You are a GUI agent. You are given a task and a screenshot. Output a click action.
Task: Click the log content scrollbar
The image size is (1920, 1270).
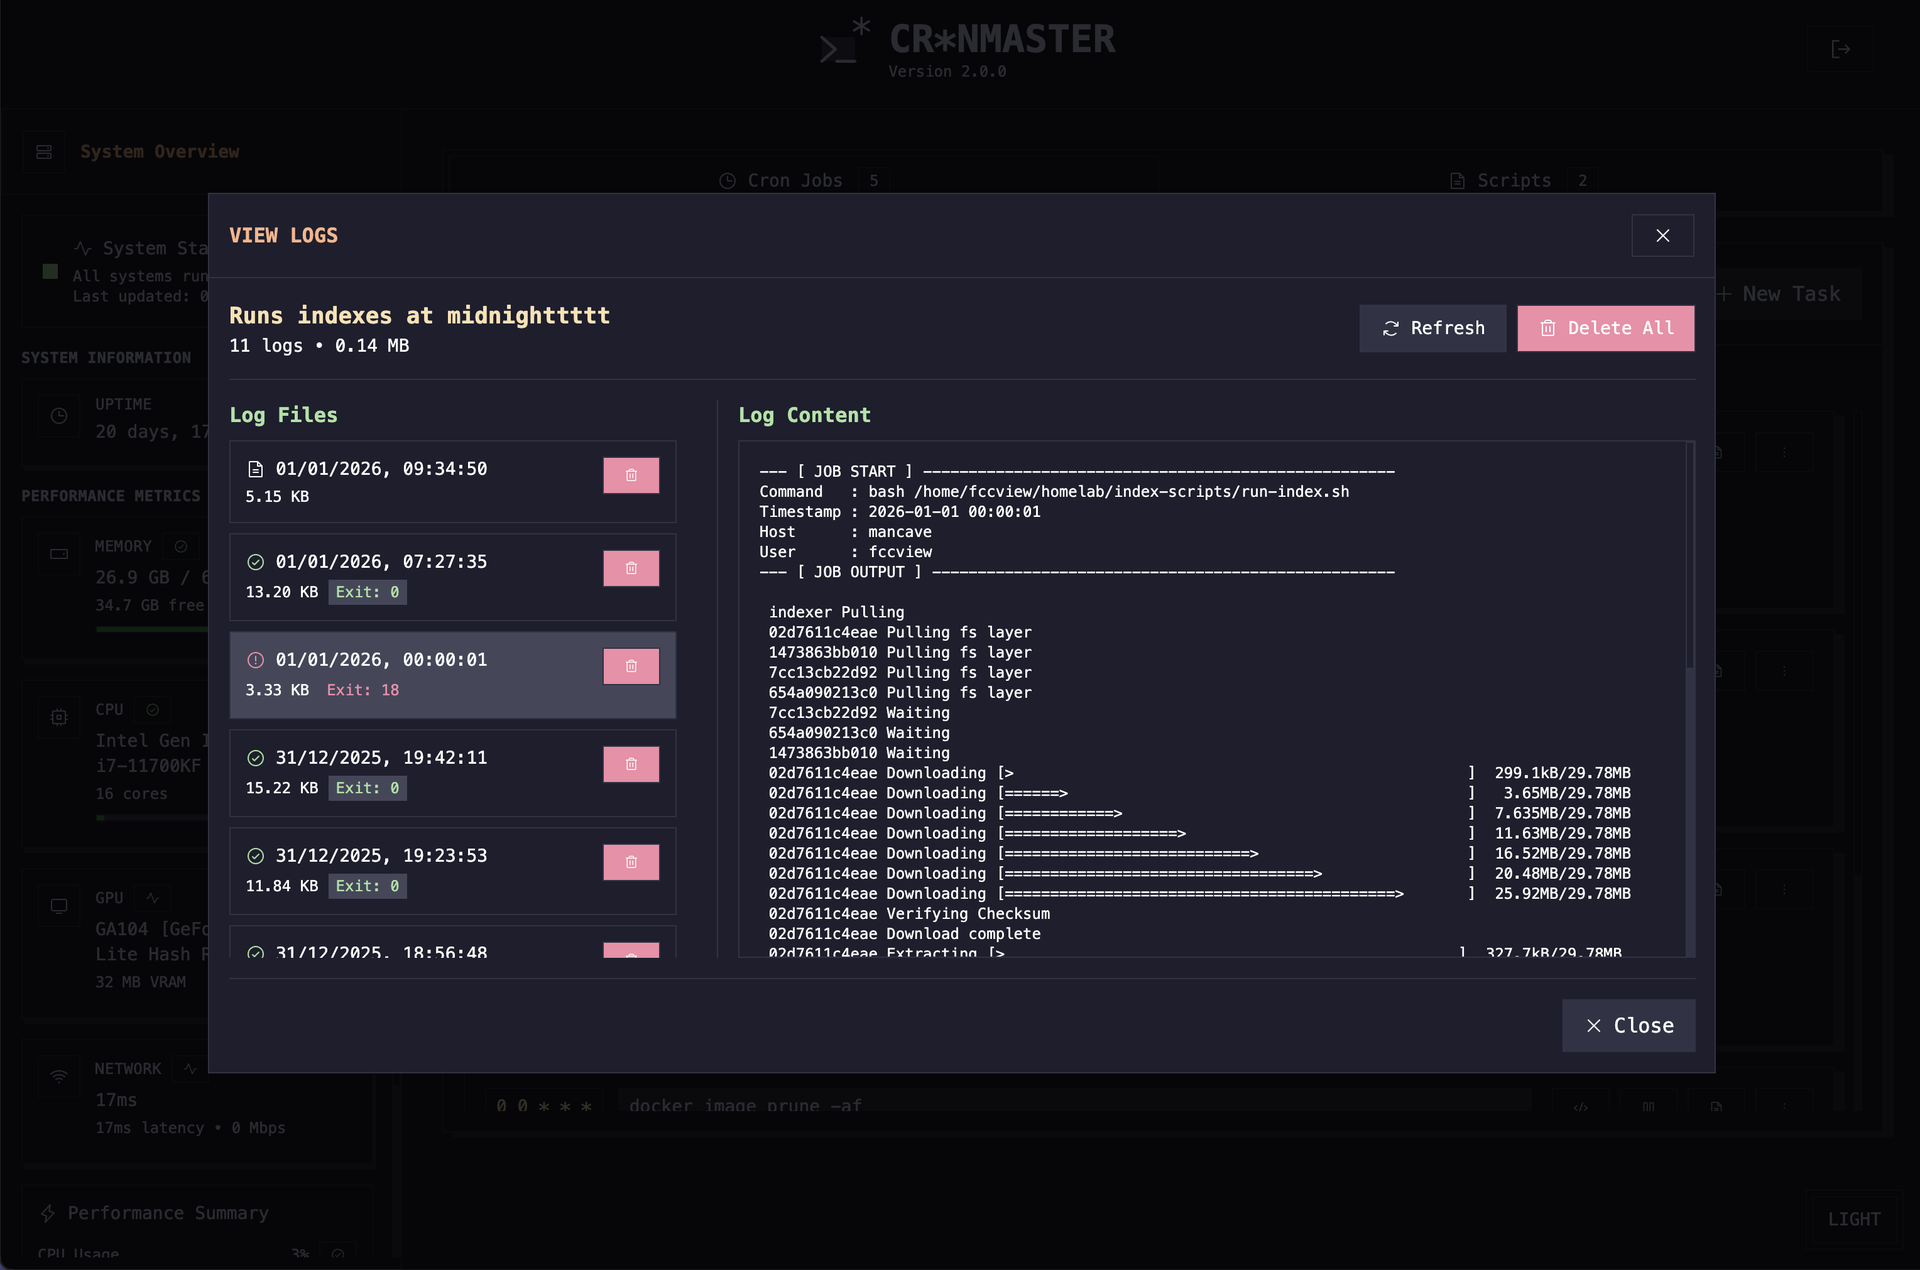coord(1690,555)
